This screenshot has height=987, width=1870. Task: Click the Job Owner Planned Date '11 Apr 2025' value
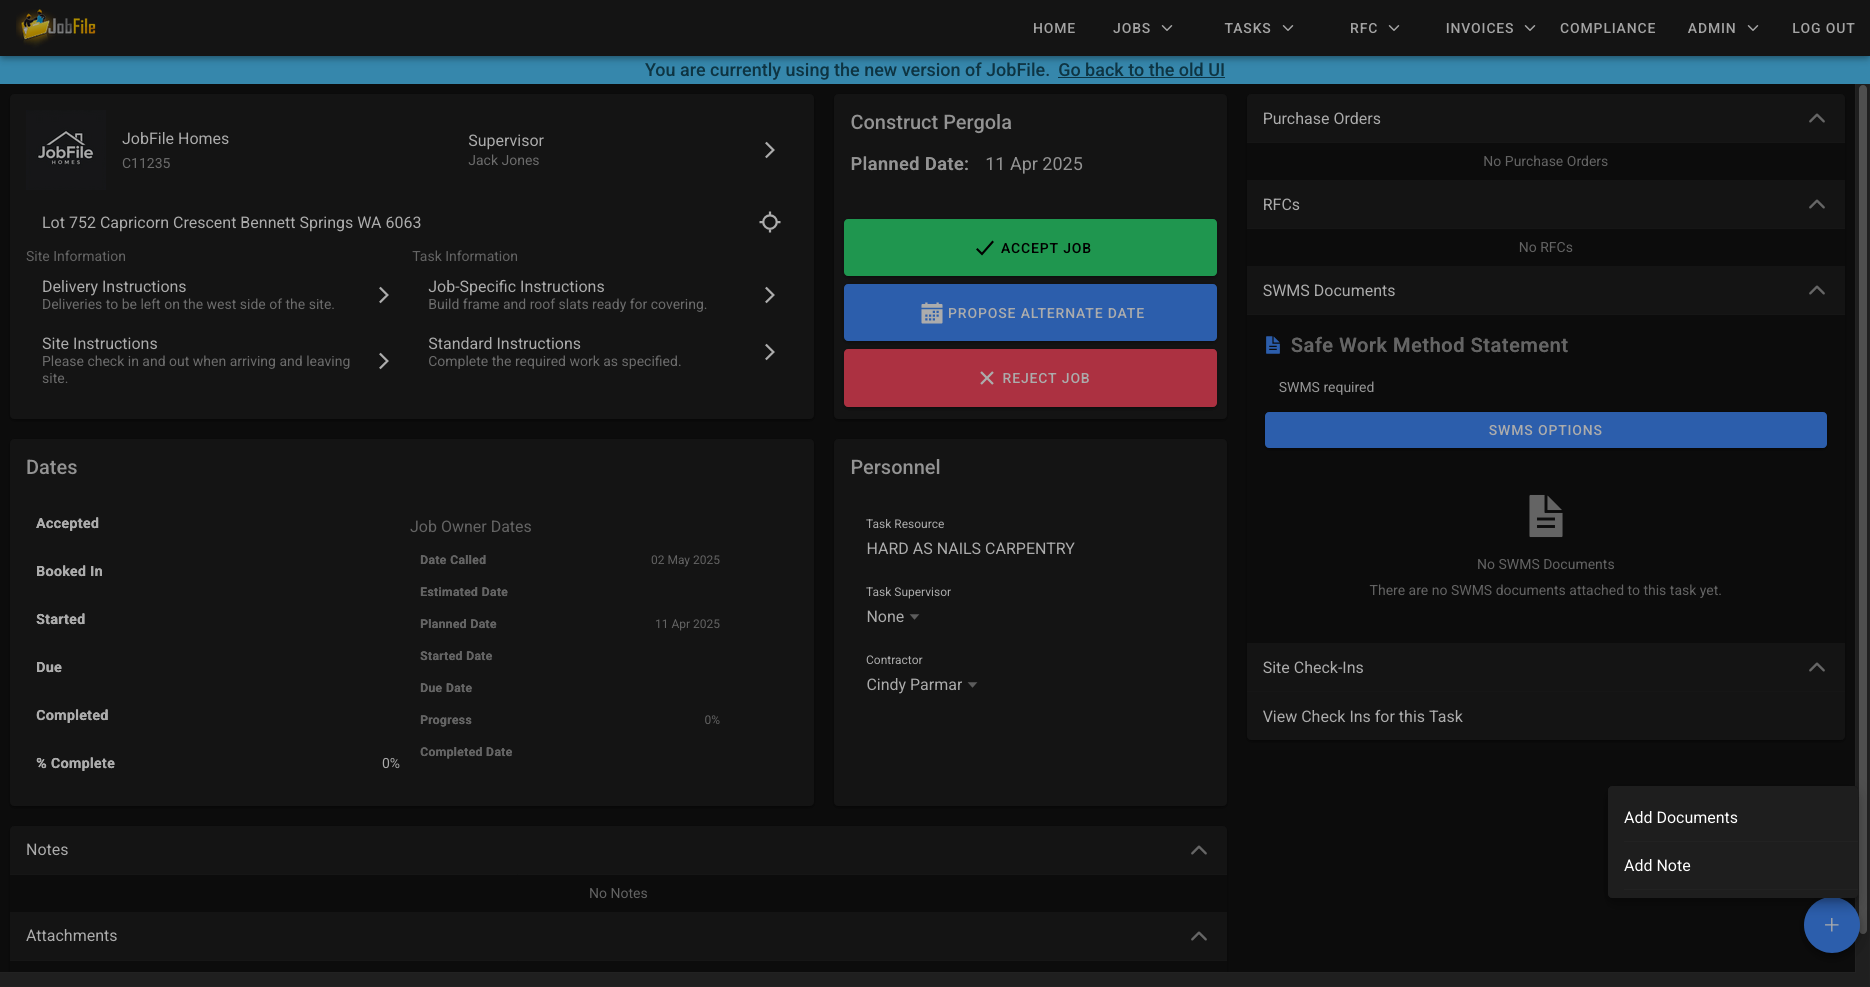(687, 624)
